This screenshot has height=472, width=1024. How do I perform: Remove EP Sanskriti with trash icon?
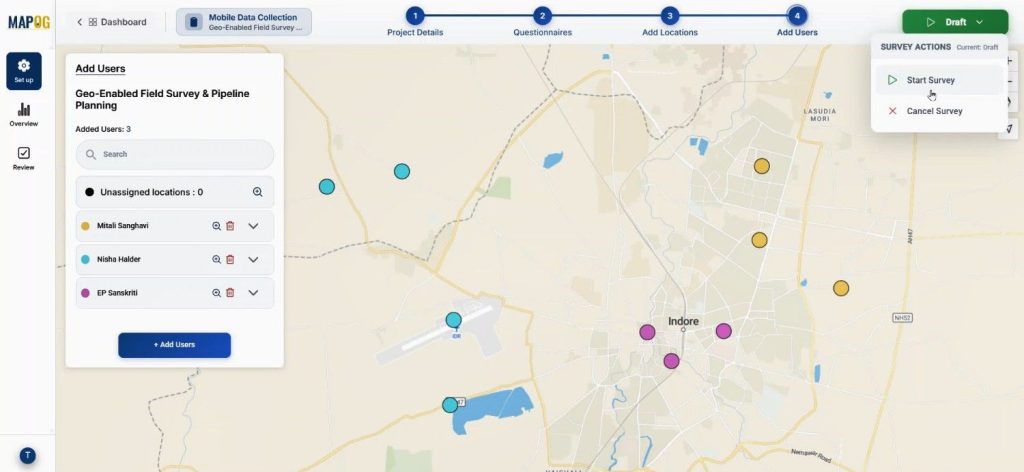point(230,293)
